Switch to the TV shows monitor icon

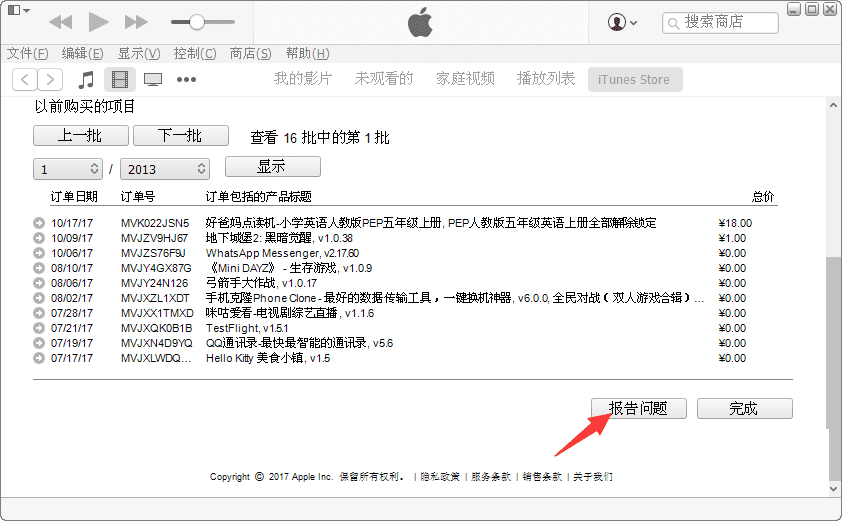pyautogui.click(x=153, y=79)
